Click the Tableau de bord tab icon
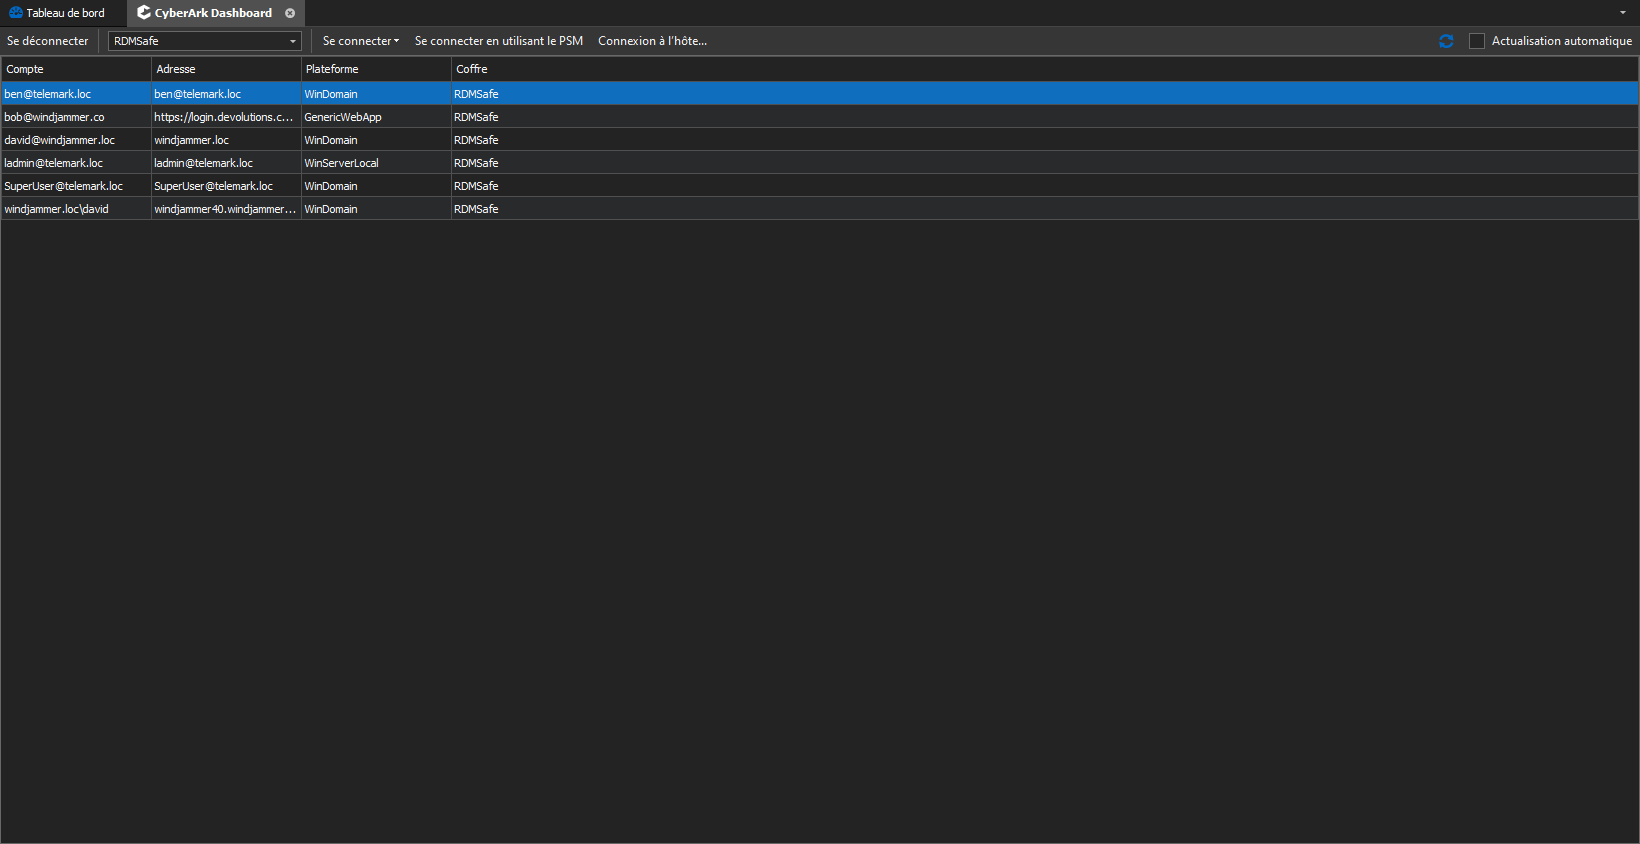 coord(16,13)
